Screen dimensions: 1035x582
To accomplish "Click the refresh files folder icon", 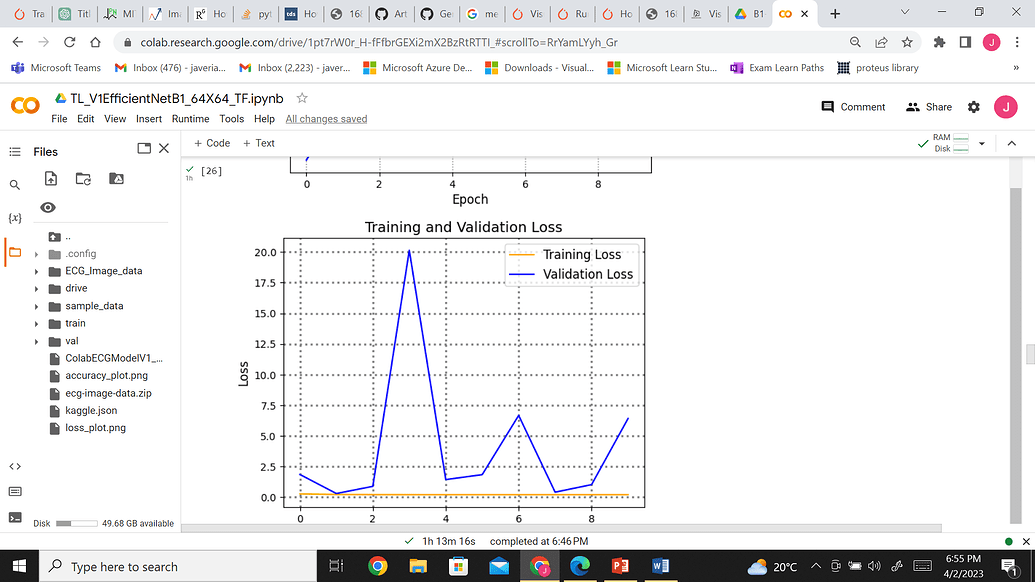I will point(83,178).
